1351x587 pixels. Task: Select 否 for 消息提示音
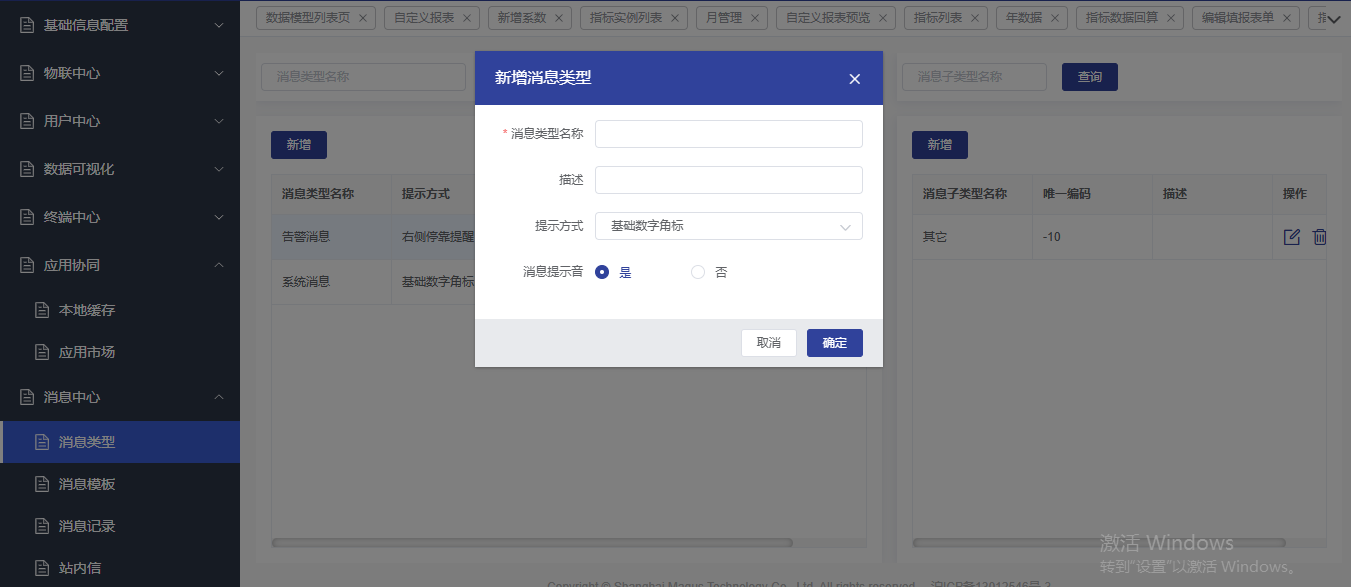point(698,272)
